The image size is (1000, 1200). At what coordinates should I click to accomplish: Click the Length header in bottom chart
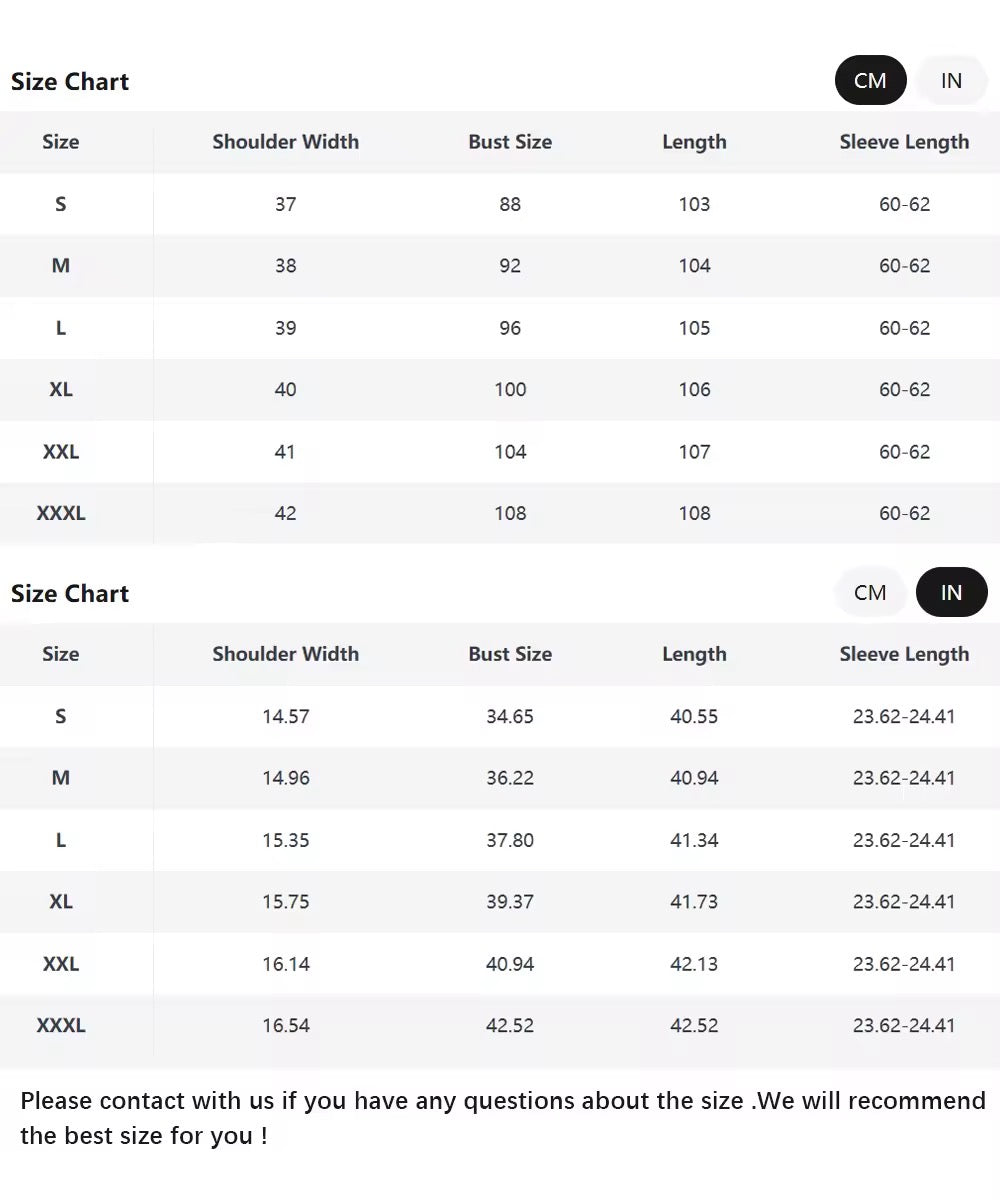click(694, 654)
